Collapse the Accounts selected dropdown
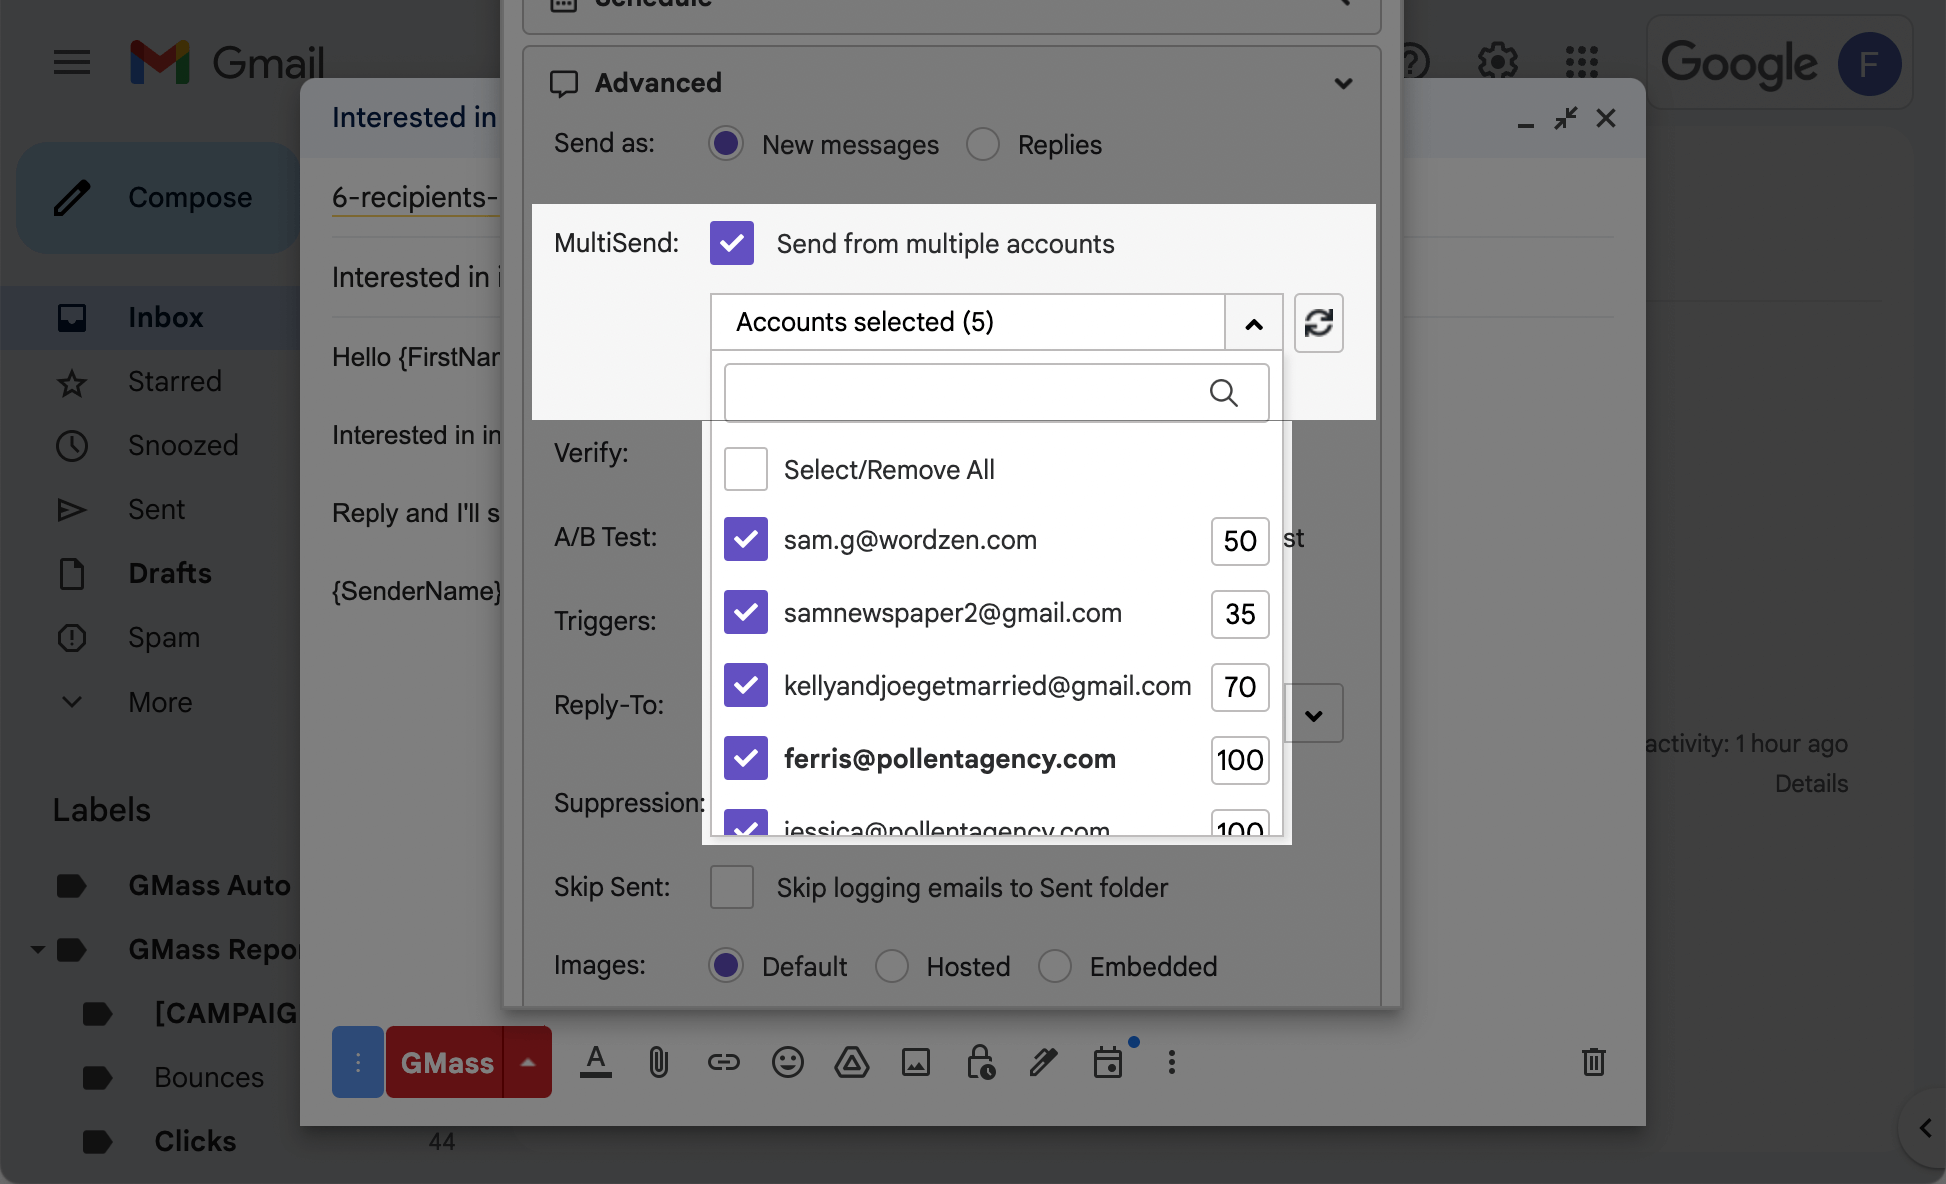 tap(1254, 322)
